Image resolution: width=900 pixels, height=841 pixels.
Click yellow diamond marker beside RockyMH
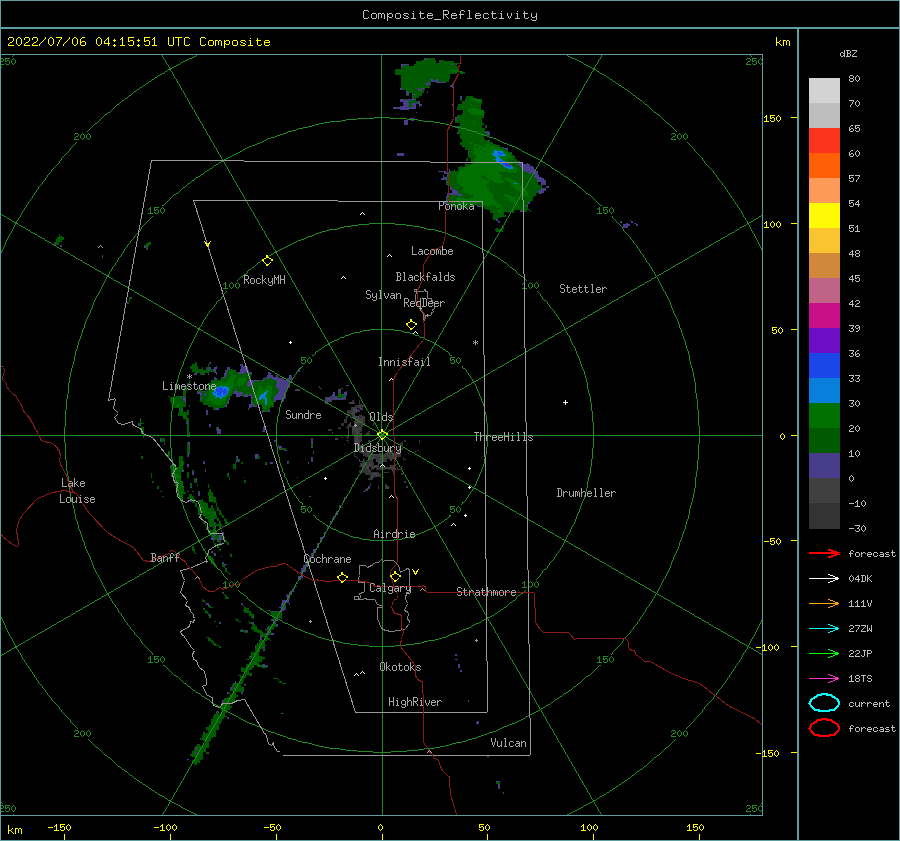(x=267, y=261)
